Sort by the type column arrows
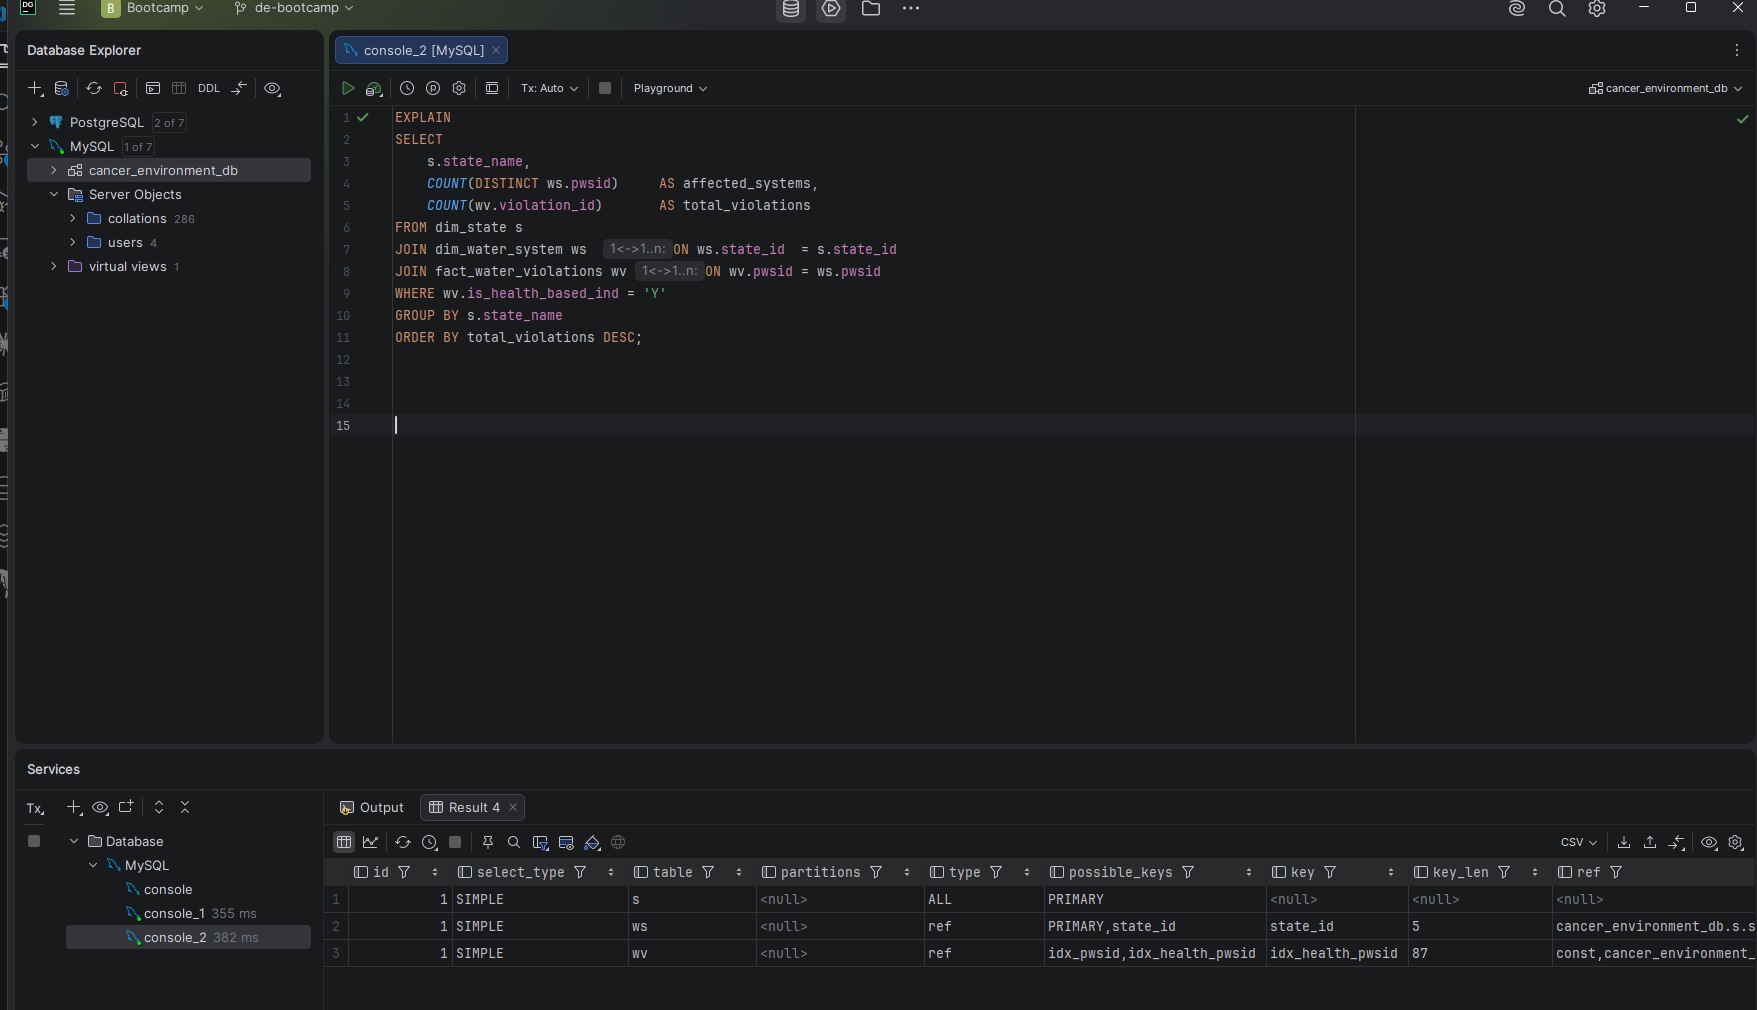This screenshot has width=1757, height=1010. [1027, 872]
